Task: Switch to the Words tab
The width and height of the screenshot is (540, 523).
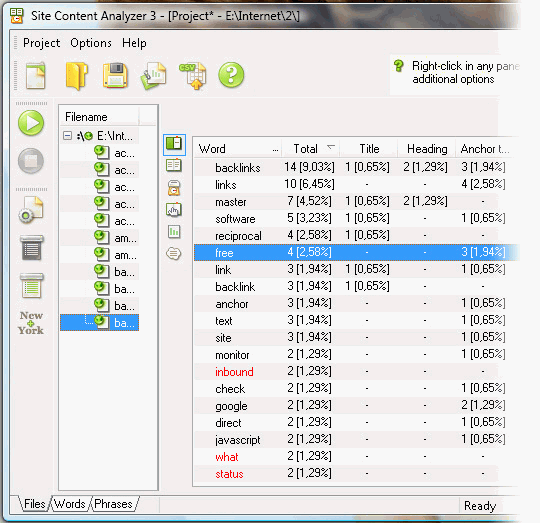Action: (70, 504)
